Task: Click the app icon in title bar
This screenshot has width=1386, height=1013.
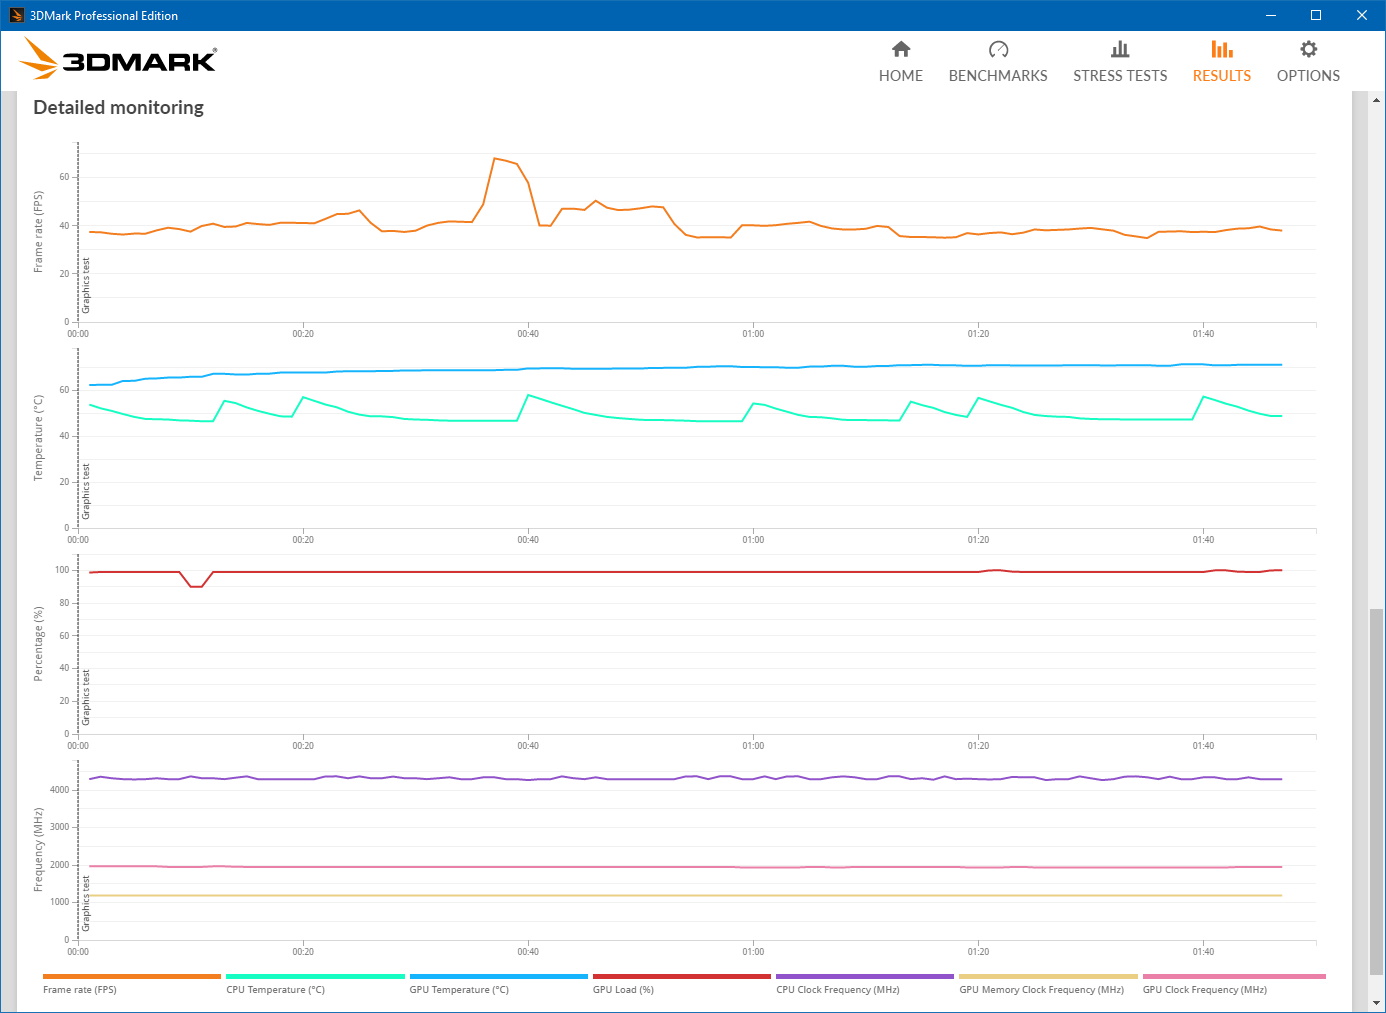Action: coord(16,15)
